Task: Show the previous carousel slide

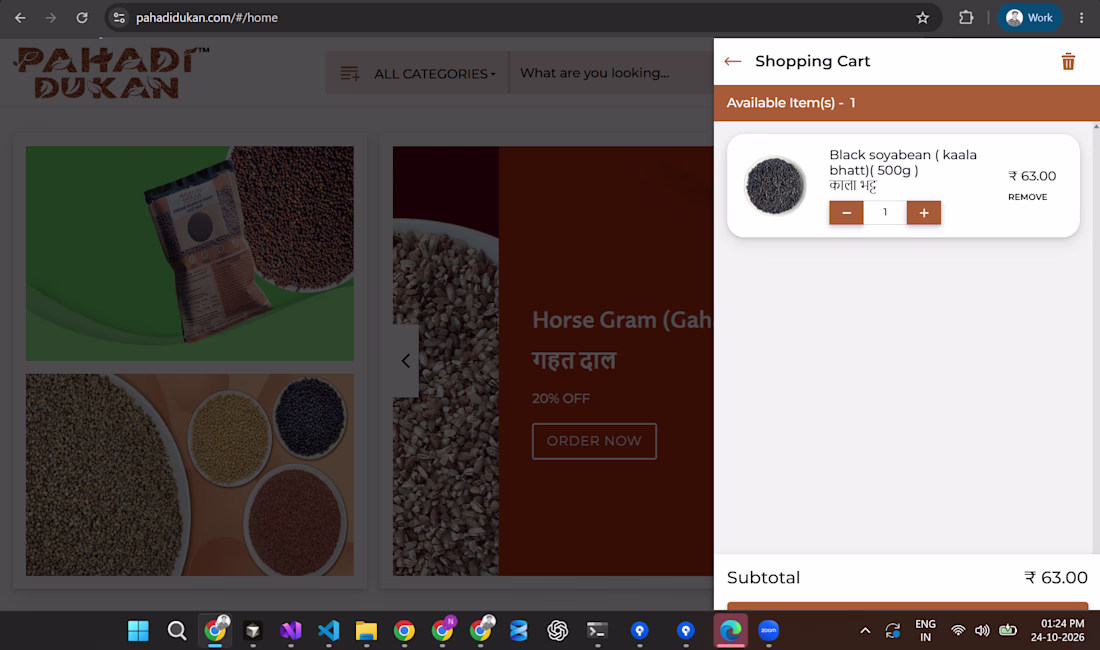Action: (405, 360)
